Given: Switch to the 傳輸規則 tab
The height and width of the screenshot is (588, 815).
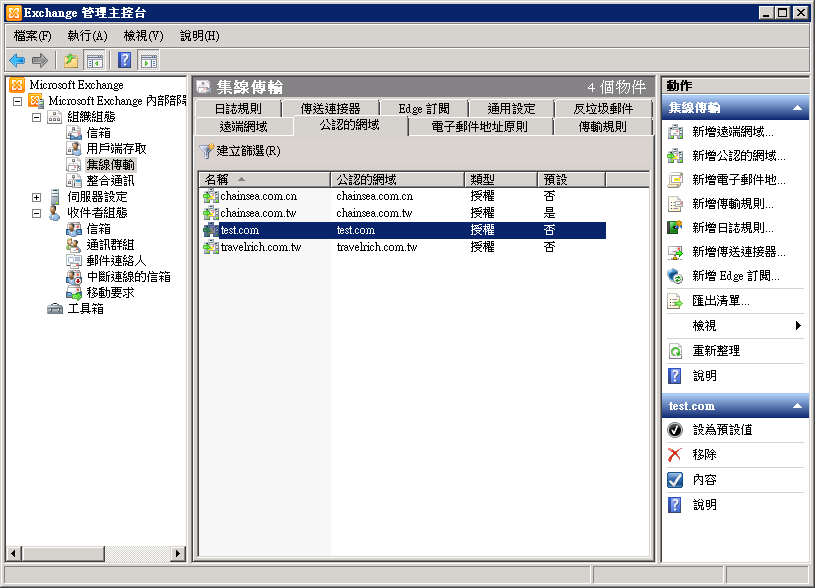Looking at the screenshot, I should [x=602, y=127].
